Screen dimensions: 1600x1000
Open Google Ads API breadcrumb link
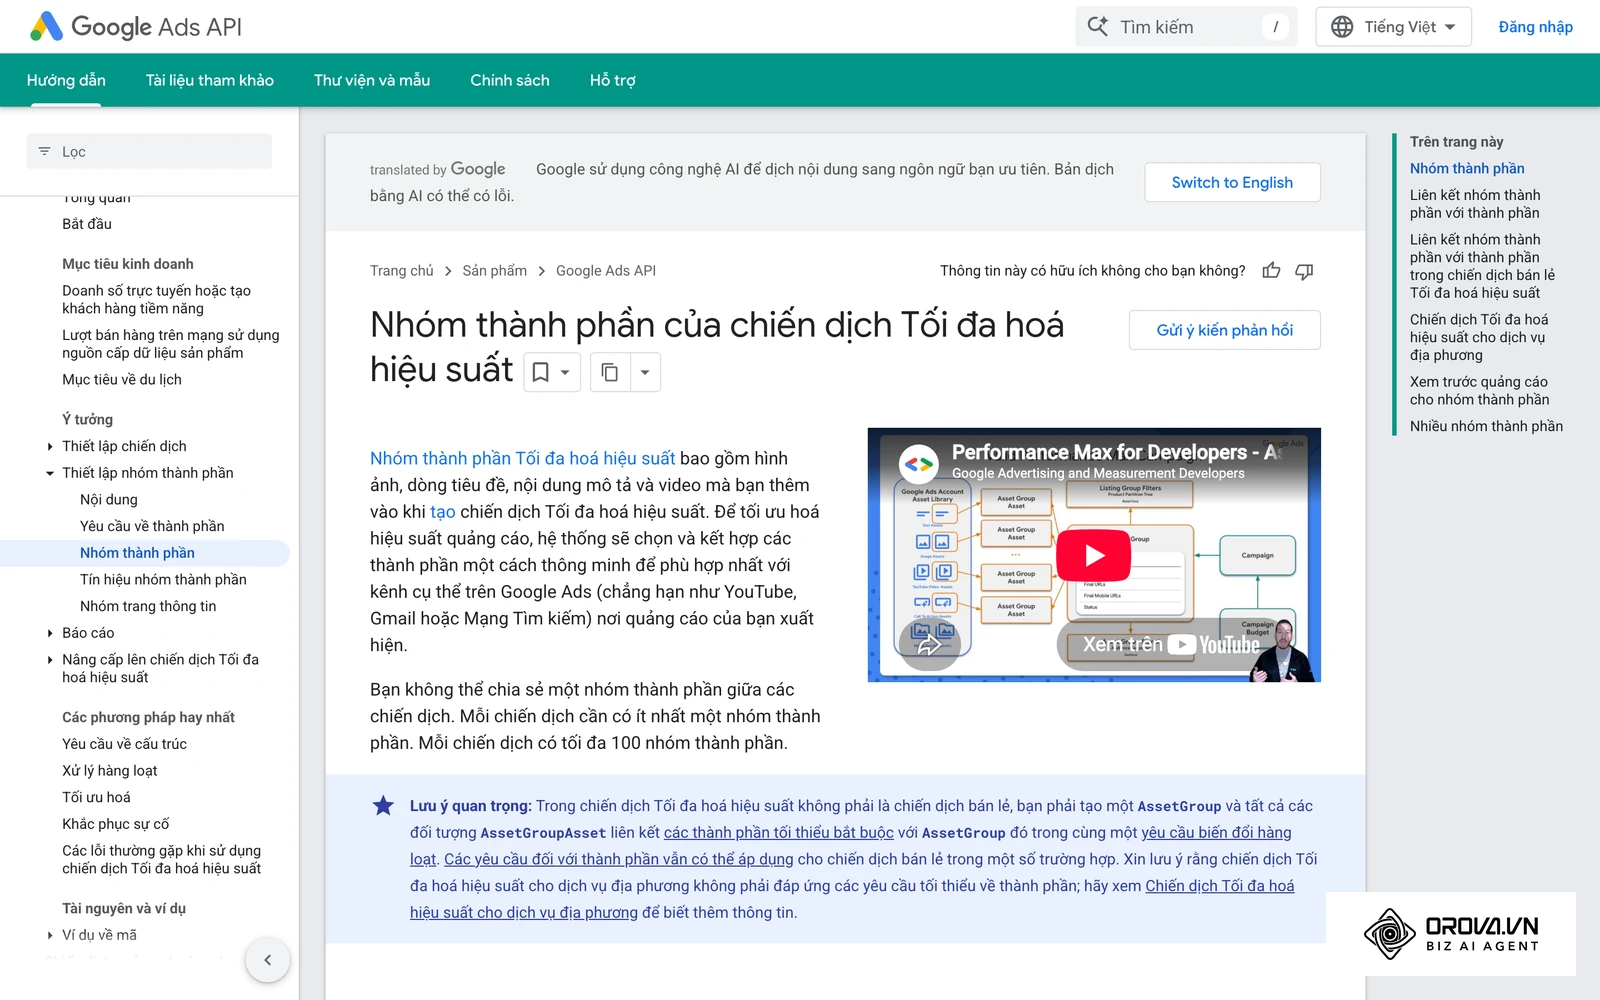click(x=606, y=271)
